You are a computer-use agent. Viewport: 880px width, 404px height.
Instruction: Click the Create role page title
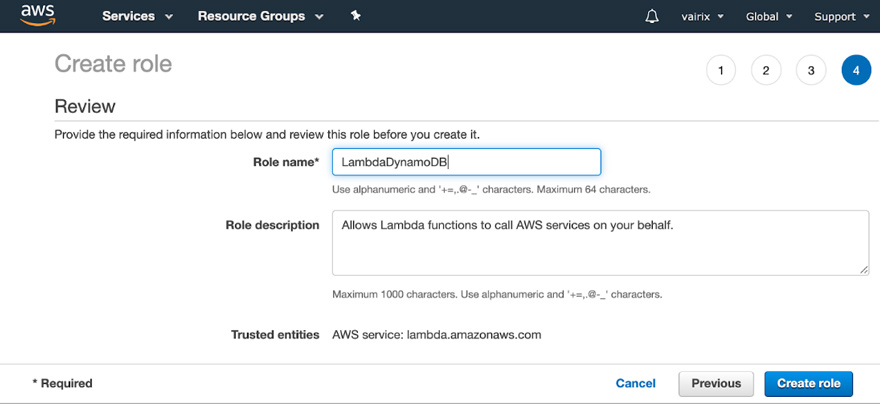coord(113,64)
